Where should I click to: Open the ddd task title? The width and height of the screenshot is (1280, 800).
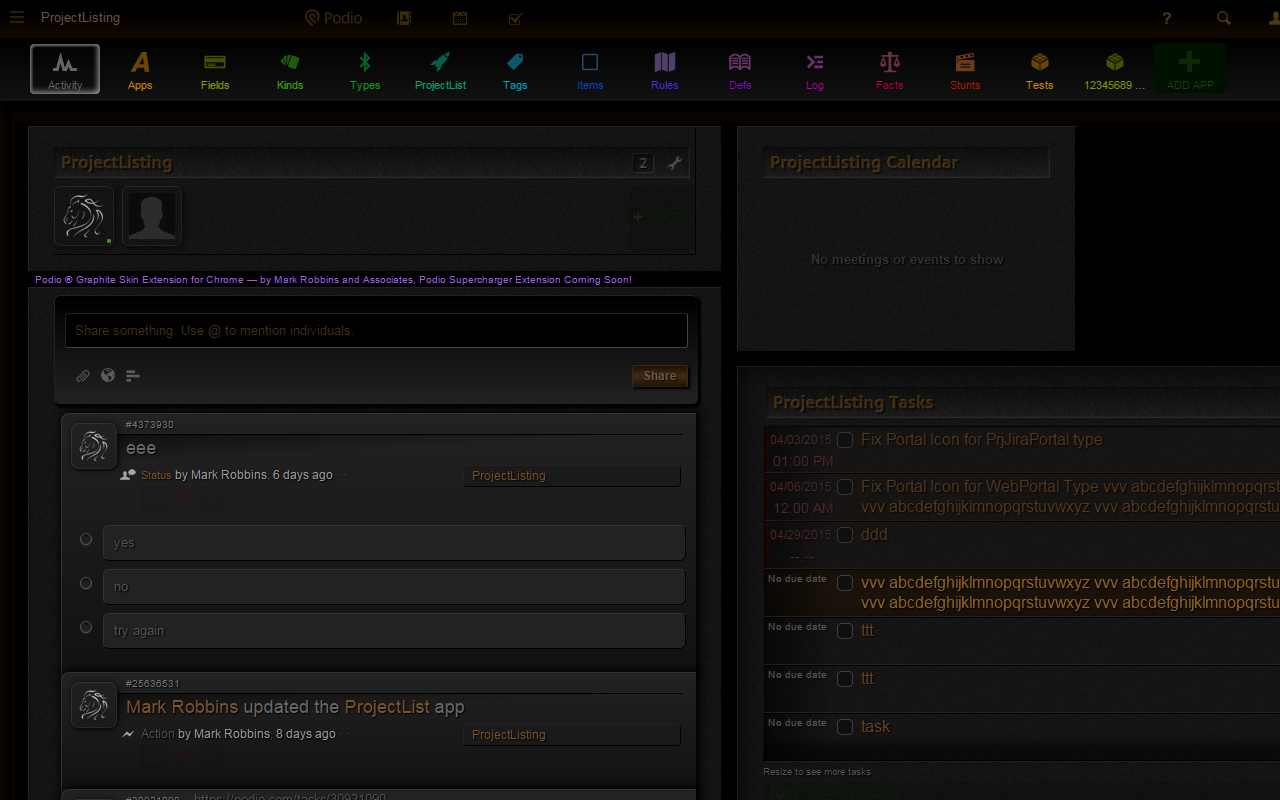(x=874, y=535)
